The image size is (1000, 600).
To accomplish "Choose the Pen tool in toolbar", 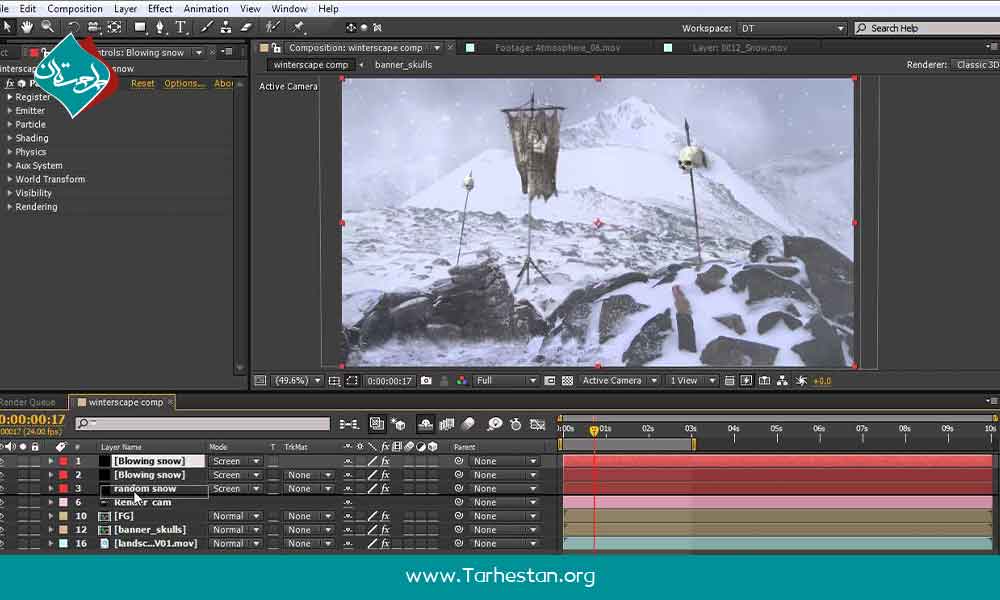I will (x=162, y=27).
